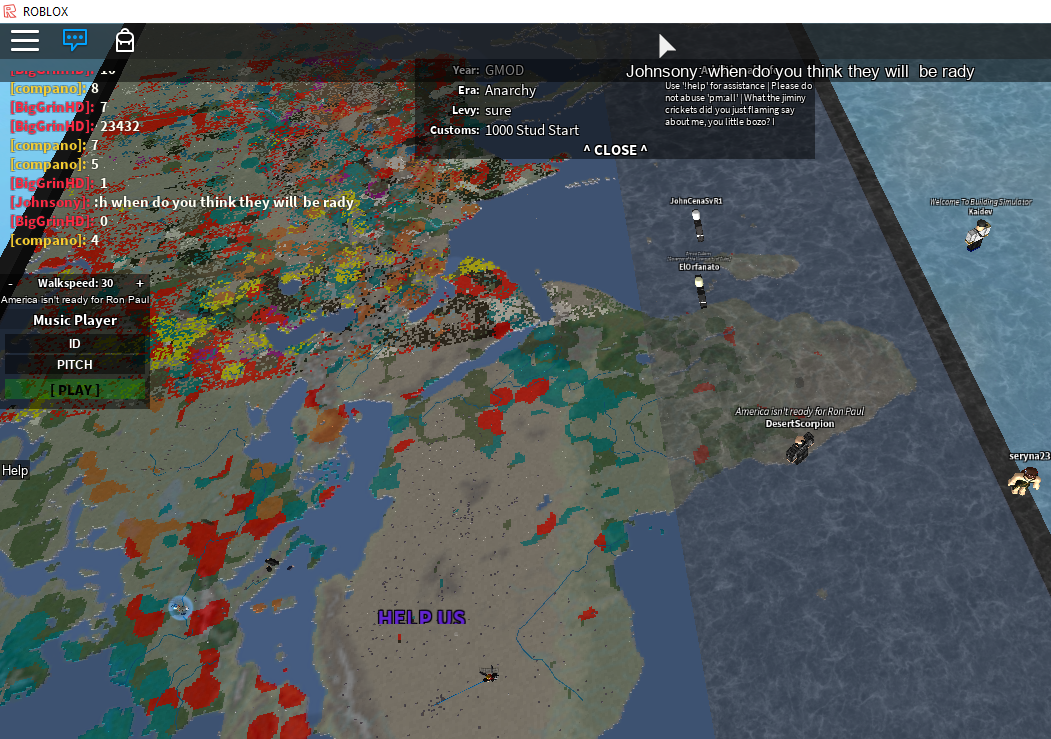This screenshot has width=1051, height=739.
Task: Click the PITCH input field
Action: tap(74, 364)
